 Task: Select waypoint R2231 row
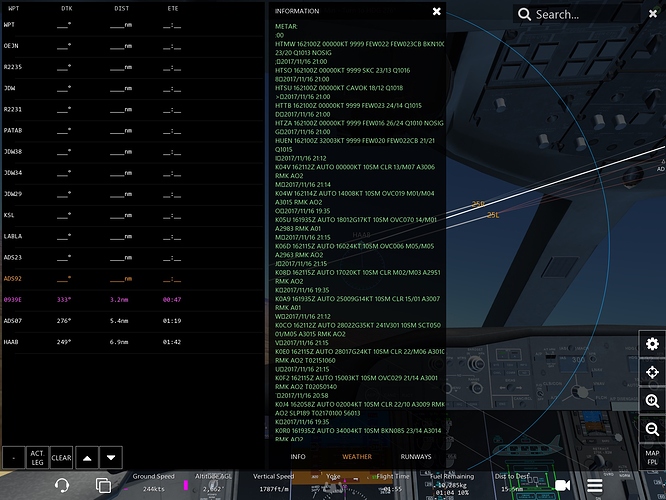133,110
